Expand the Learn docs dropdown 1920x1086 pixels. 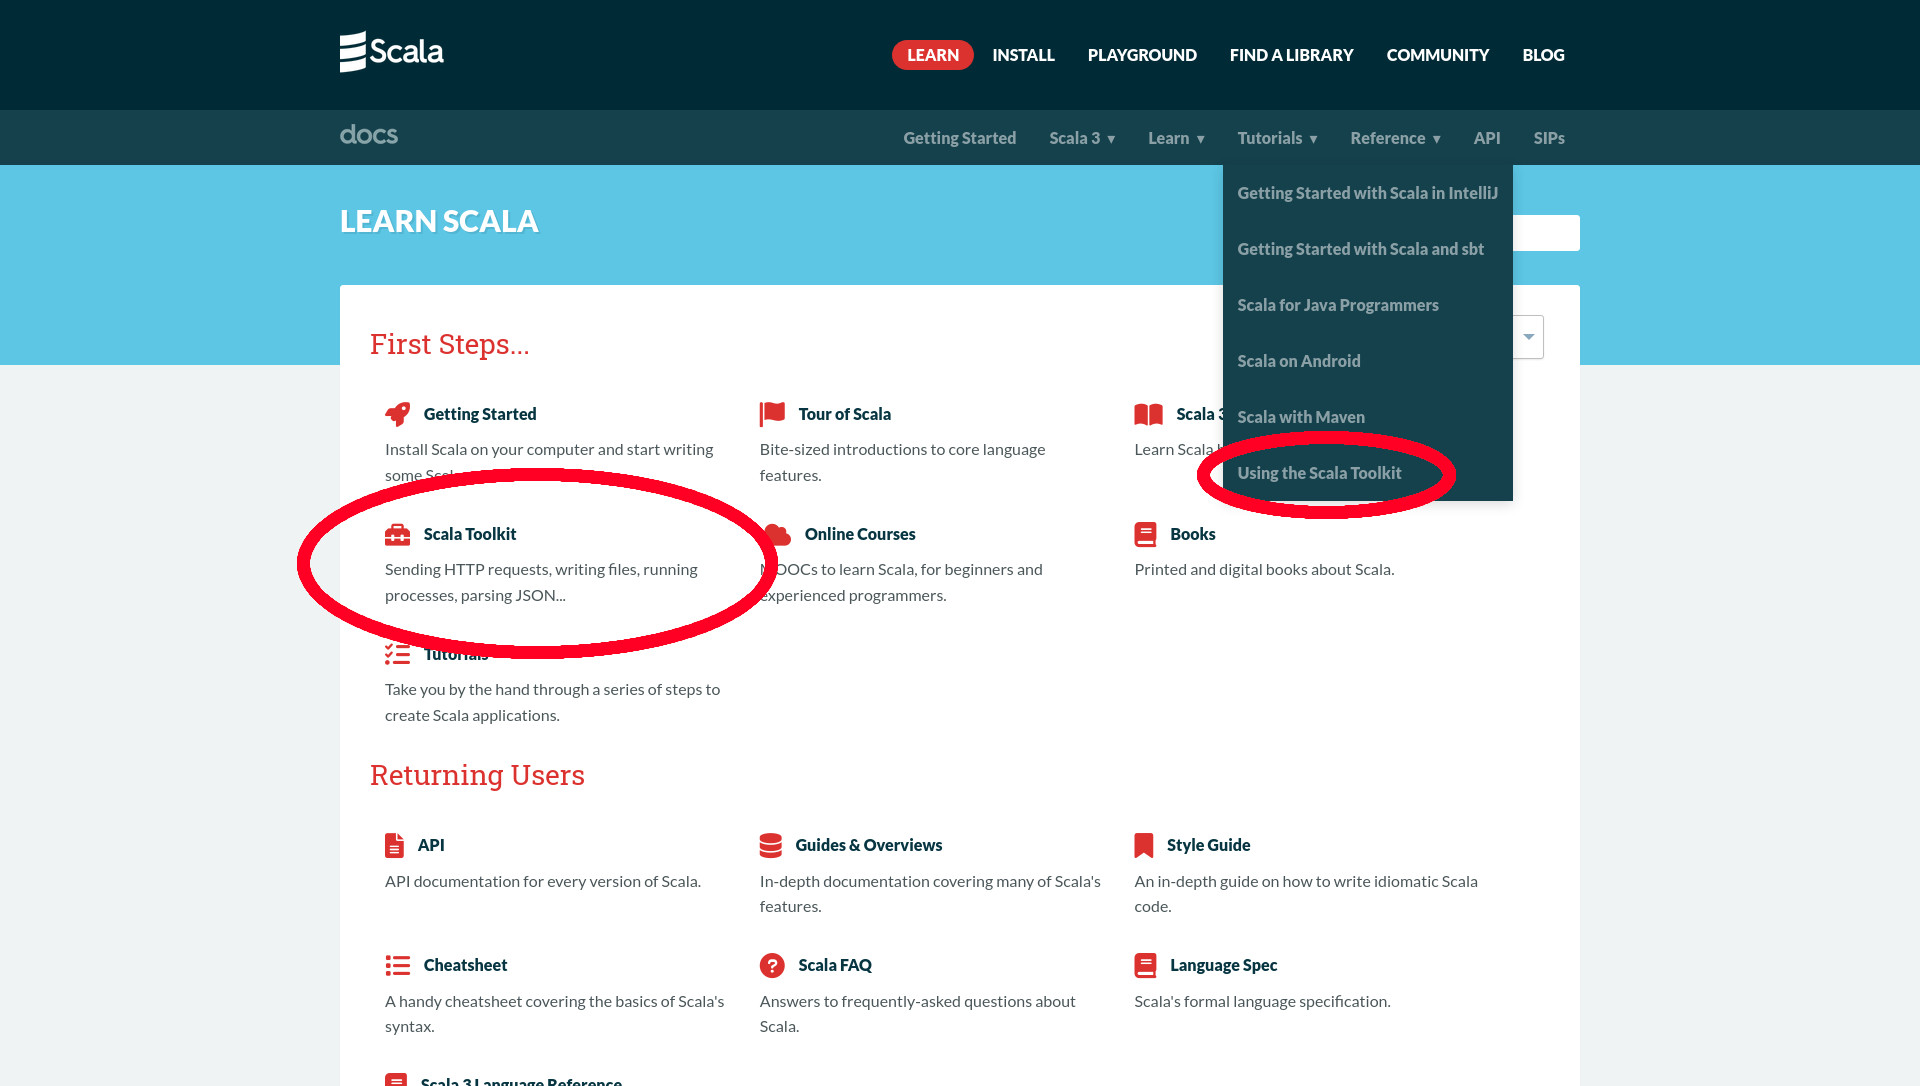coord(1176,138)
